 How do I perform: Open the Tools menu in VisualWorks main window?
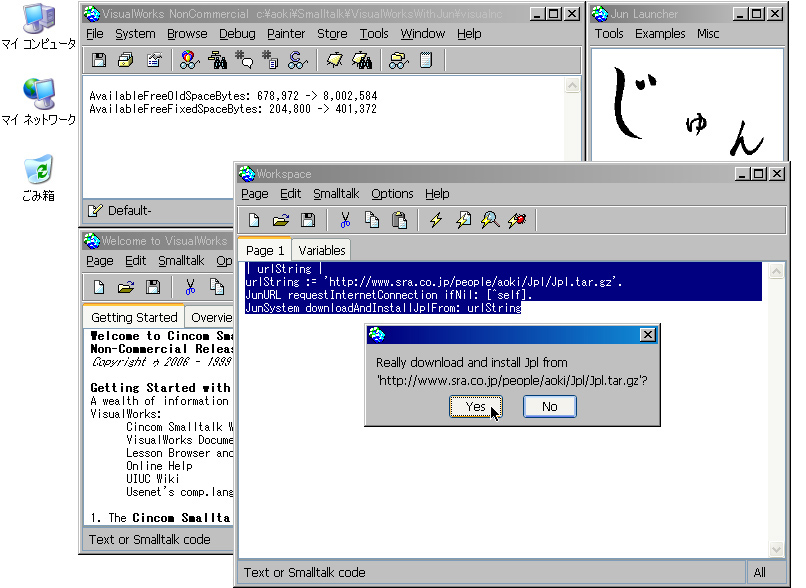coord(374,34)
